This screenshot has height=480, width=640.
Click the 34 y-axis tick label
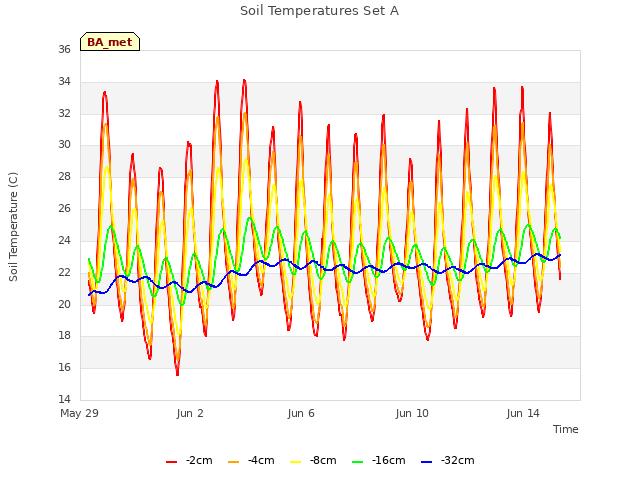click(64, 81)
